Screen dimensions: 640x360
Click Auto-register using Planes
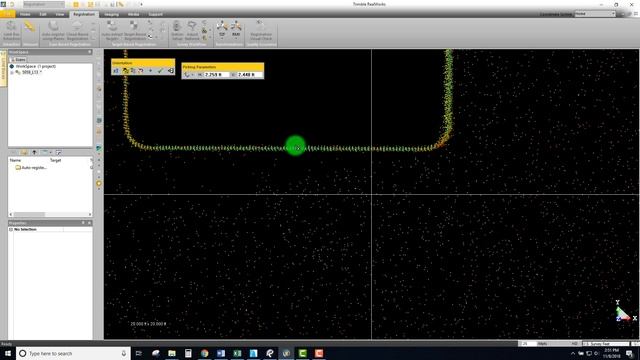coord(53,31)
